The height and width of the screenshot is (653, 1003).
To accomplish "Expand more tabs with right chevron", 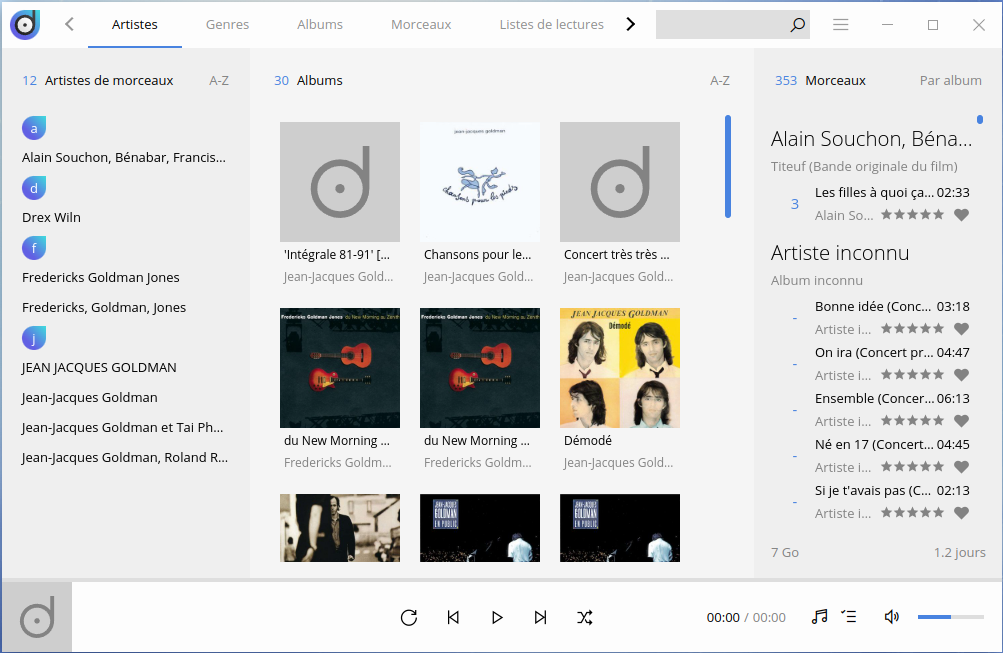I will [x=630, y=24].
